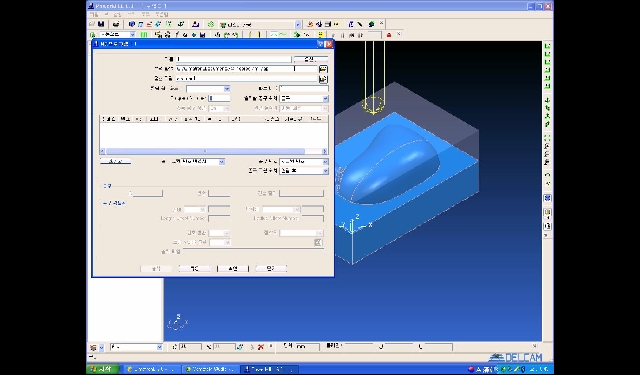This screenshot has height=375, width=640.
Task: Open the active toolpath combo box in main toolbar
Action: (260, 25)
